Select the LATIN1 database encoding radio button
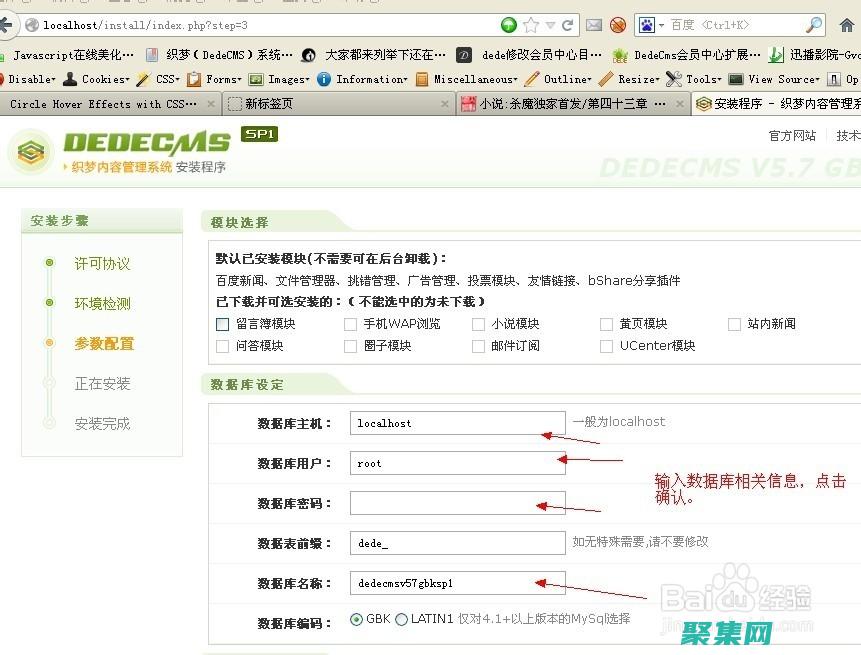 398,618
